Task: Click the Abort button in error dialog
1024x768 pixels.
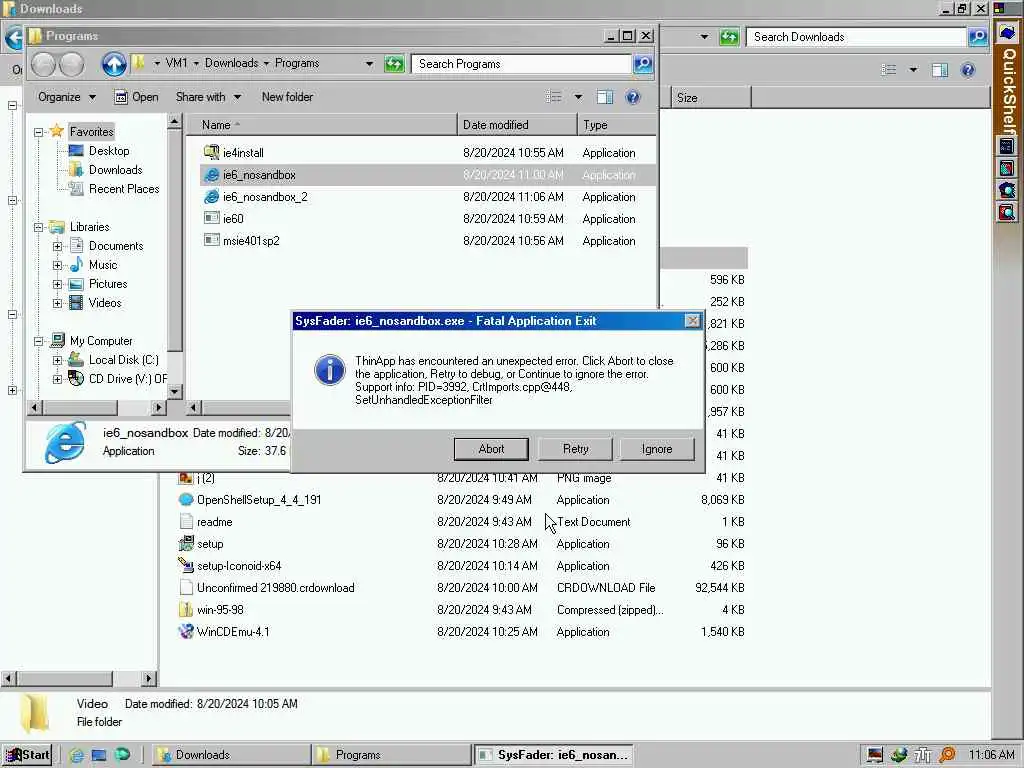Action: point(491,449)
